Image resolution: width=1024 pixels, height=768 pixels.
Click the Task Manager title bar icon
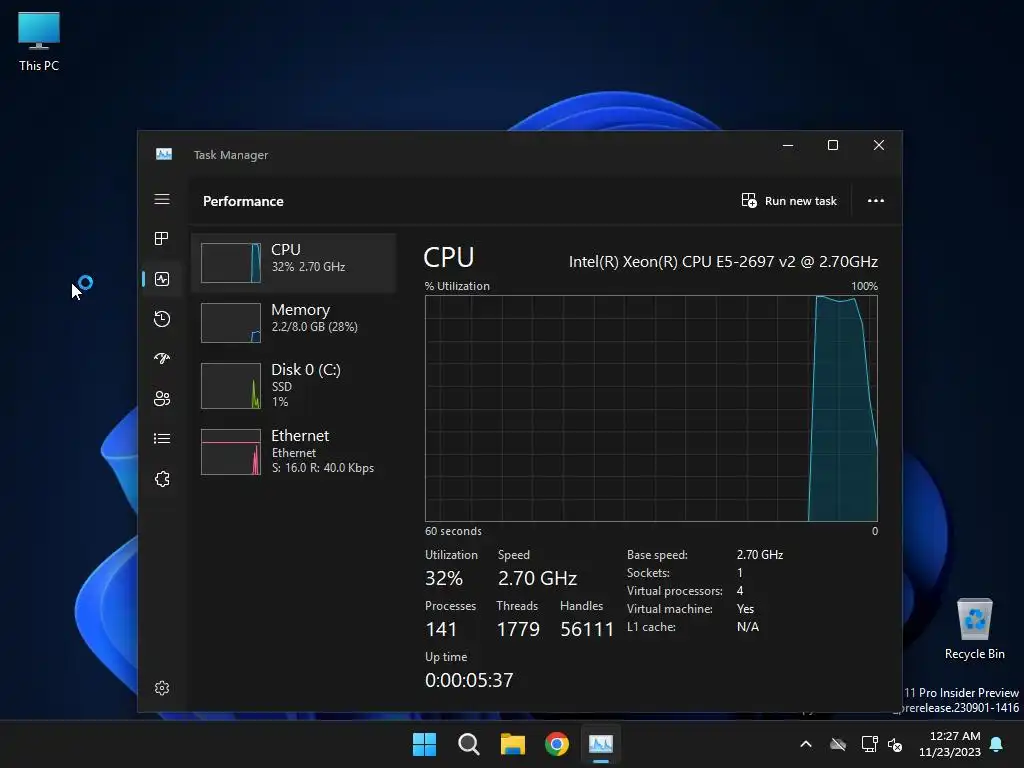pos(164,154)
